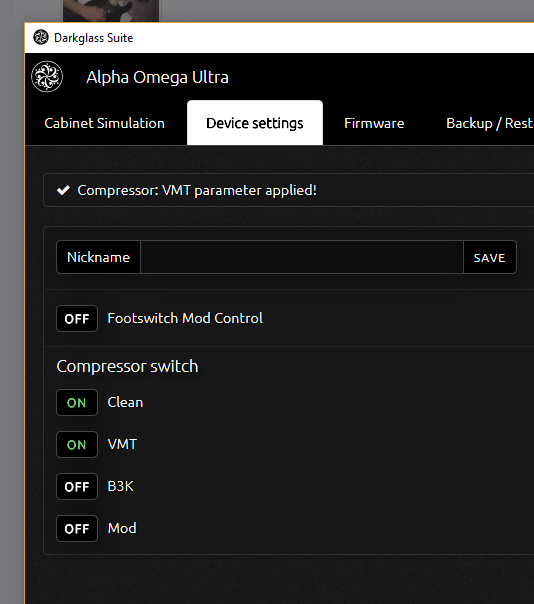Click the checkmark icon in the notification
Viewport: 534px width, 604px height.
tap(63, 190)
